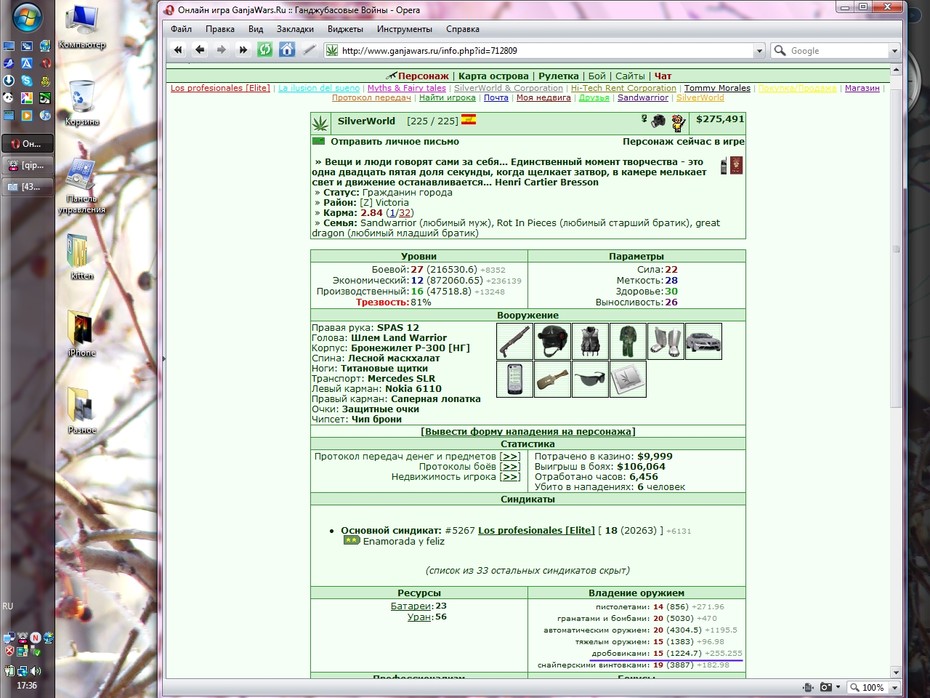The width and height of the screenshot is (930, 698).
Task: Click the page vertical scrollbar down arrow
Action: (896, 672)
